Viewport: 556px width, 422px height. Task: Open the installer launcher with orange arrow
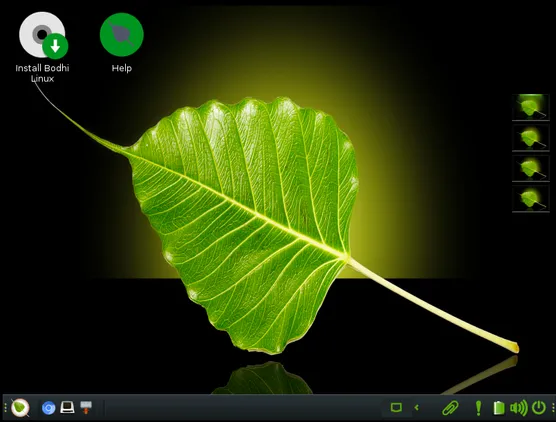(x=86, y=407)
